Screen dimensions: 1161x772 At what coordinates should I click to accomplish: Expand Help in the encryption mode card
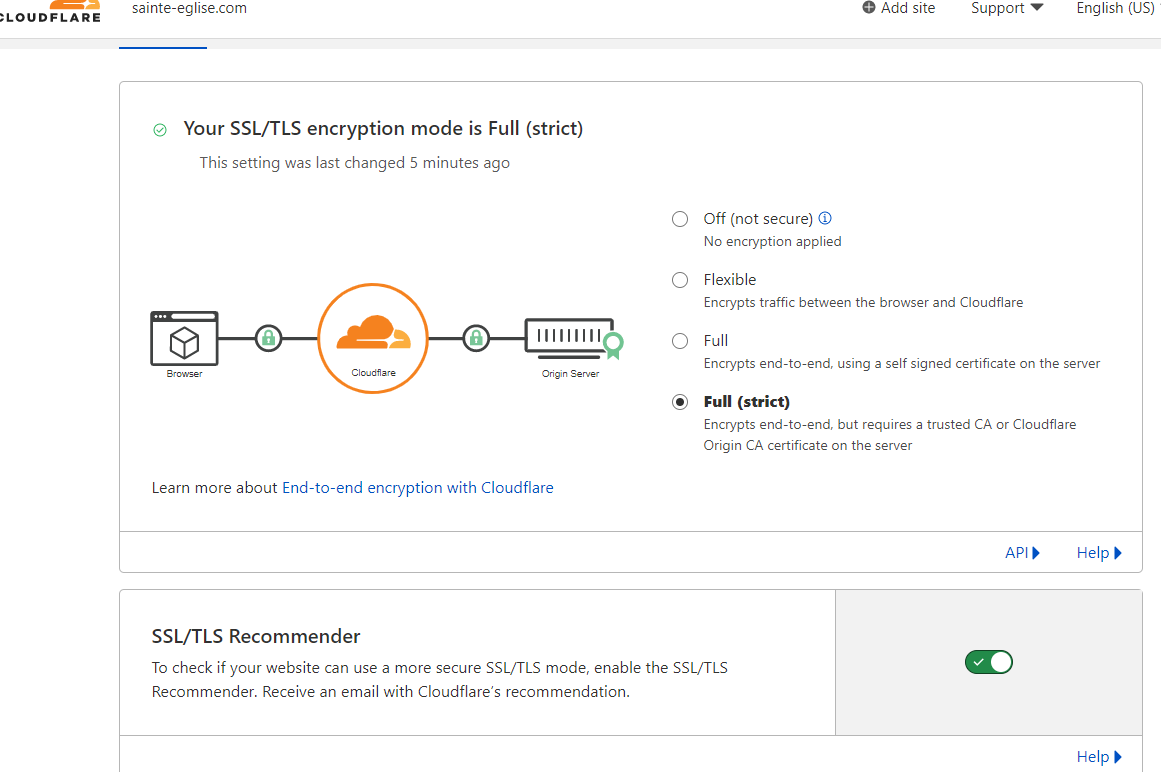click(x=1099, y=553)
